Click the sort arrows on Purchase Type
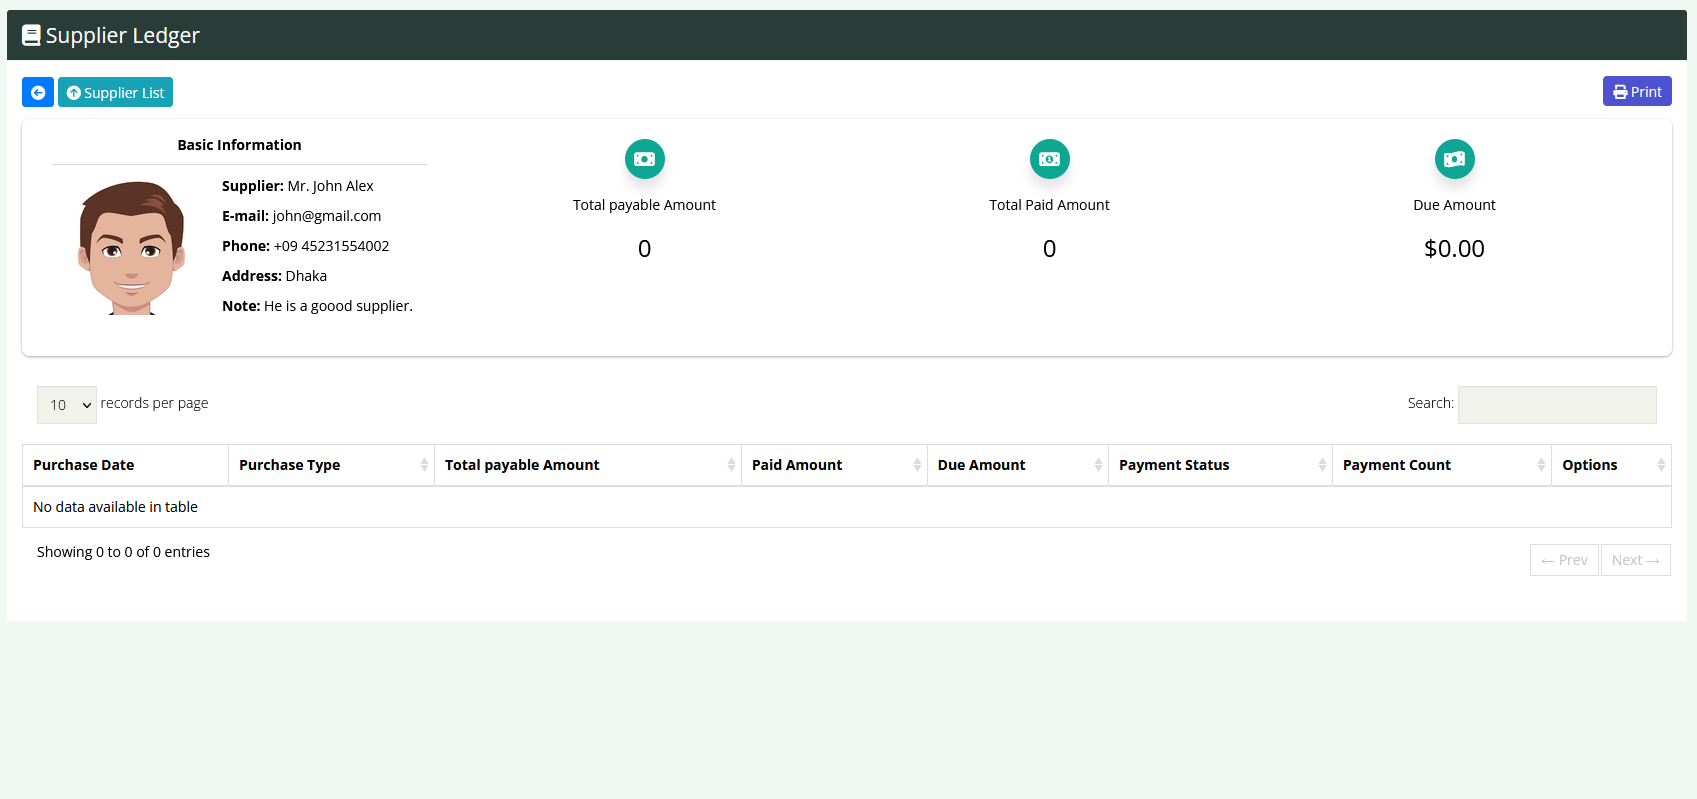The height and width of the screenshot is (799, 1697). [424, 465]
